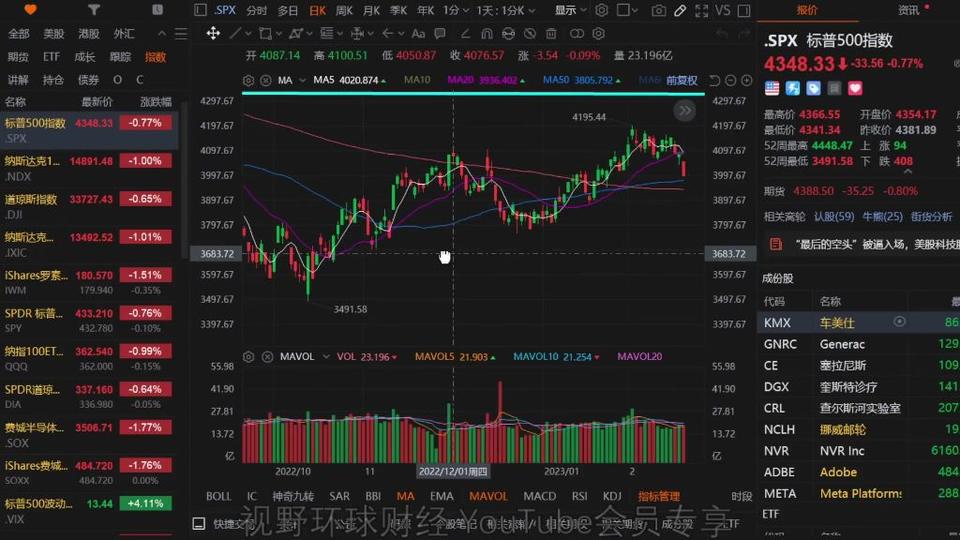Select the 美股 watchlist tab
This screenshot has height=540, width=960.
tap(53, 34)
